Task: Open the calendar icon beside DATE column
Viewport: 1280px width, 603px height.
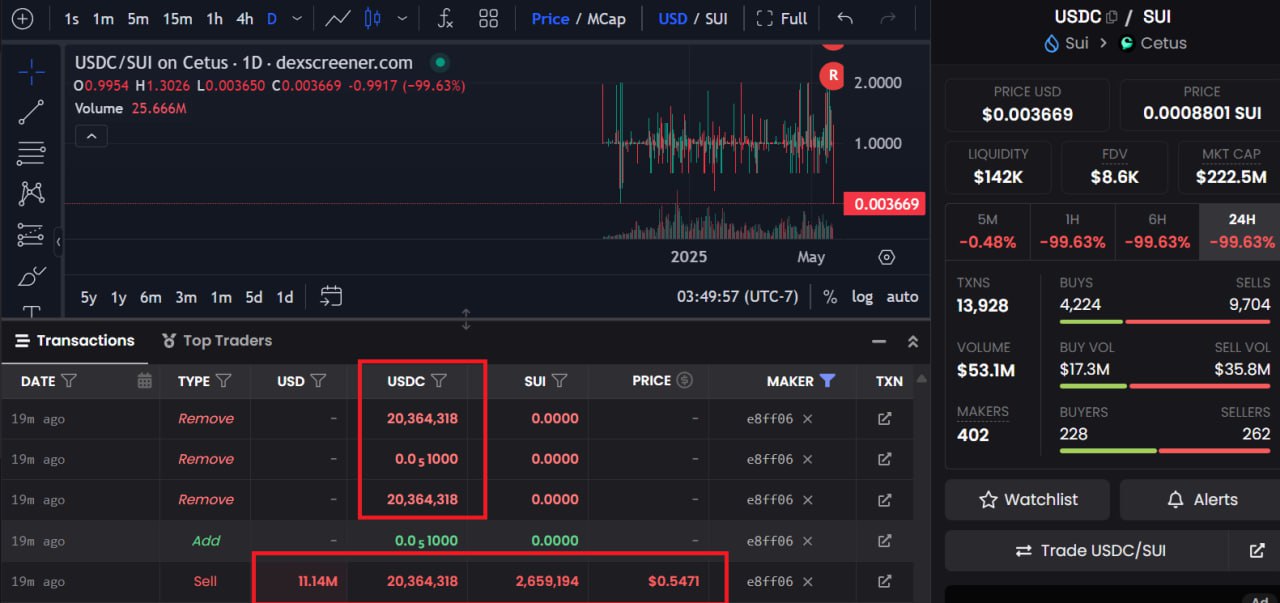Action: (144, 380)
